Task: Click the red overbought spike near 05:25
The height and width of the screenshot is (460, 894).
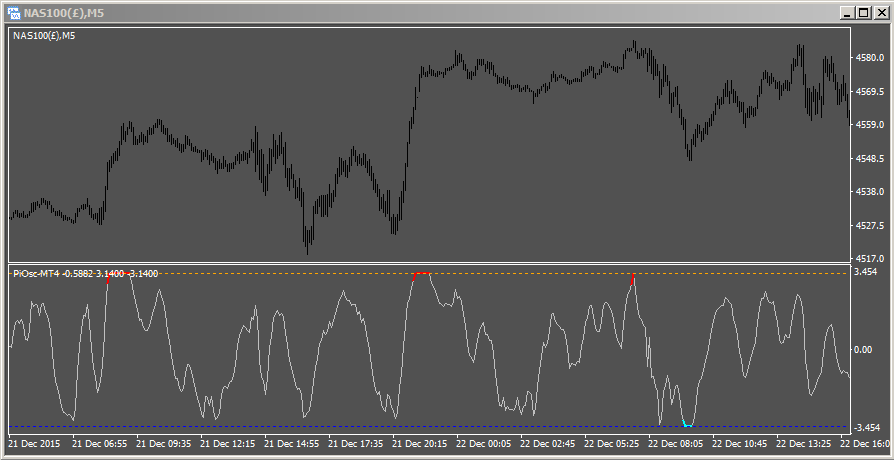Action: point(632,279)
